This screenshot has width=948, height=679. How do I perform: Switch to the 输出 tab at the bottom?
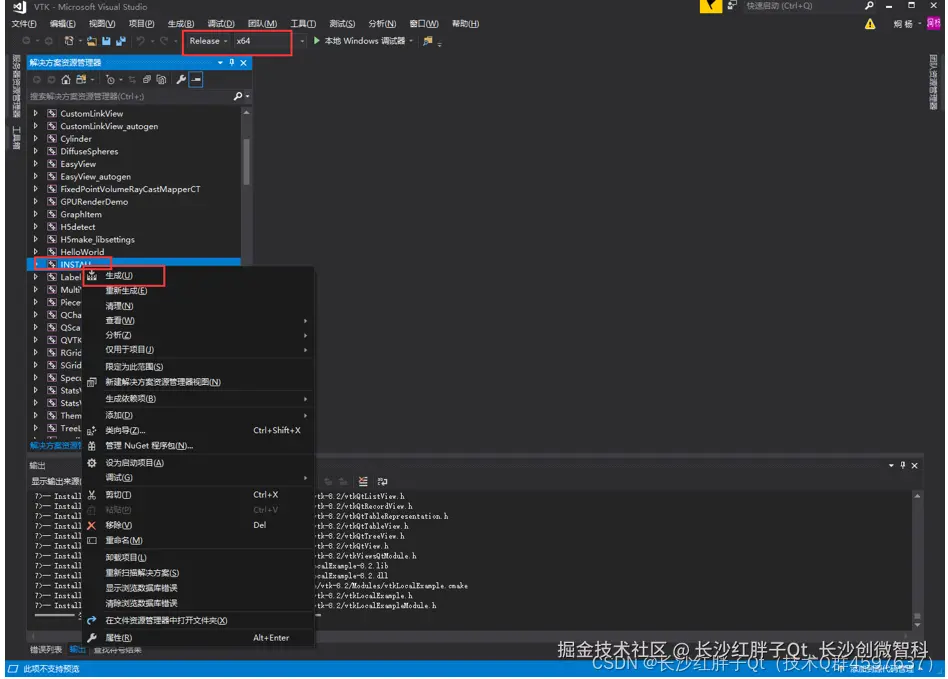tap(77, 649)
